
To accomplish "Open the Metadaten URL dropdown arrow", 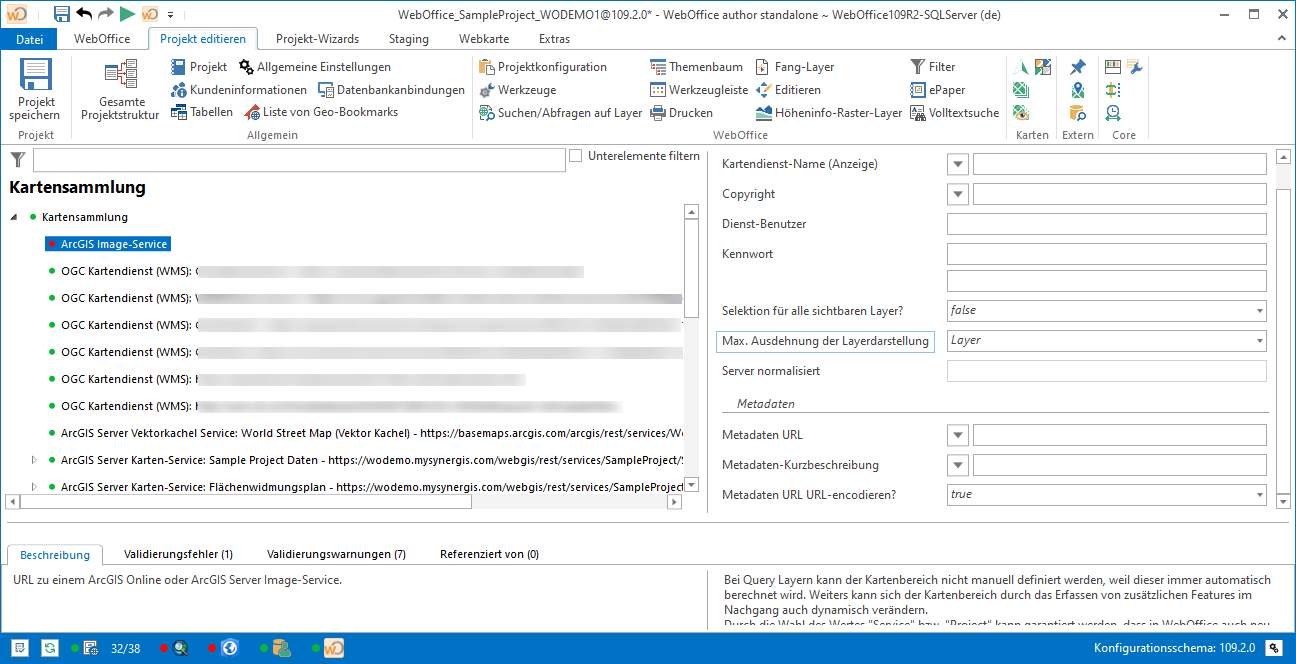I will [x=957, y=434].
